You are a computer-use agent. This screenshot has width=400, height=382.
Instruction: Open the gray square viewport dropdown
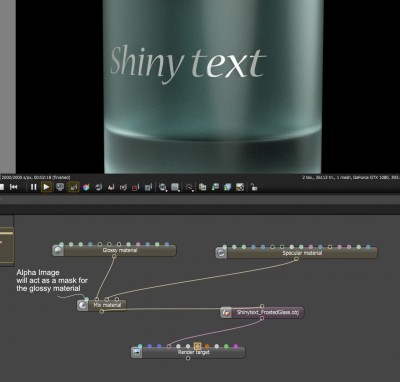pyautogui.click(x=175, y=187)
